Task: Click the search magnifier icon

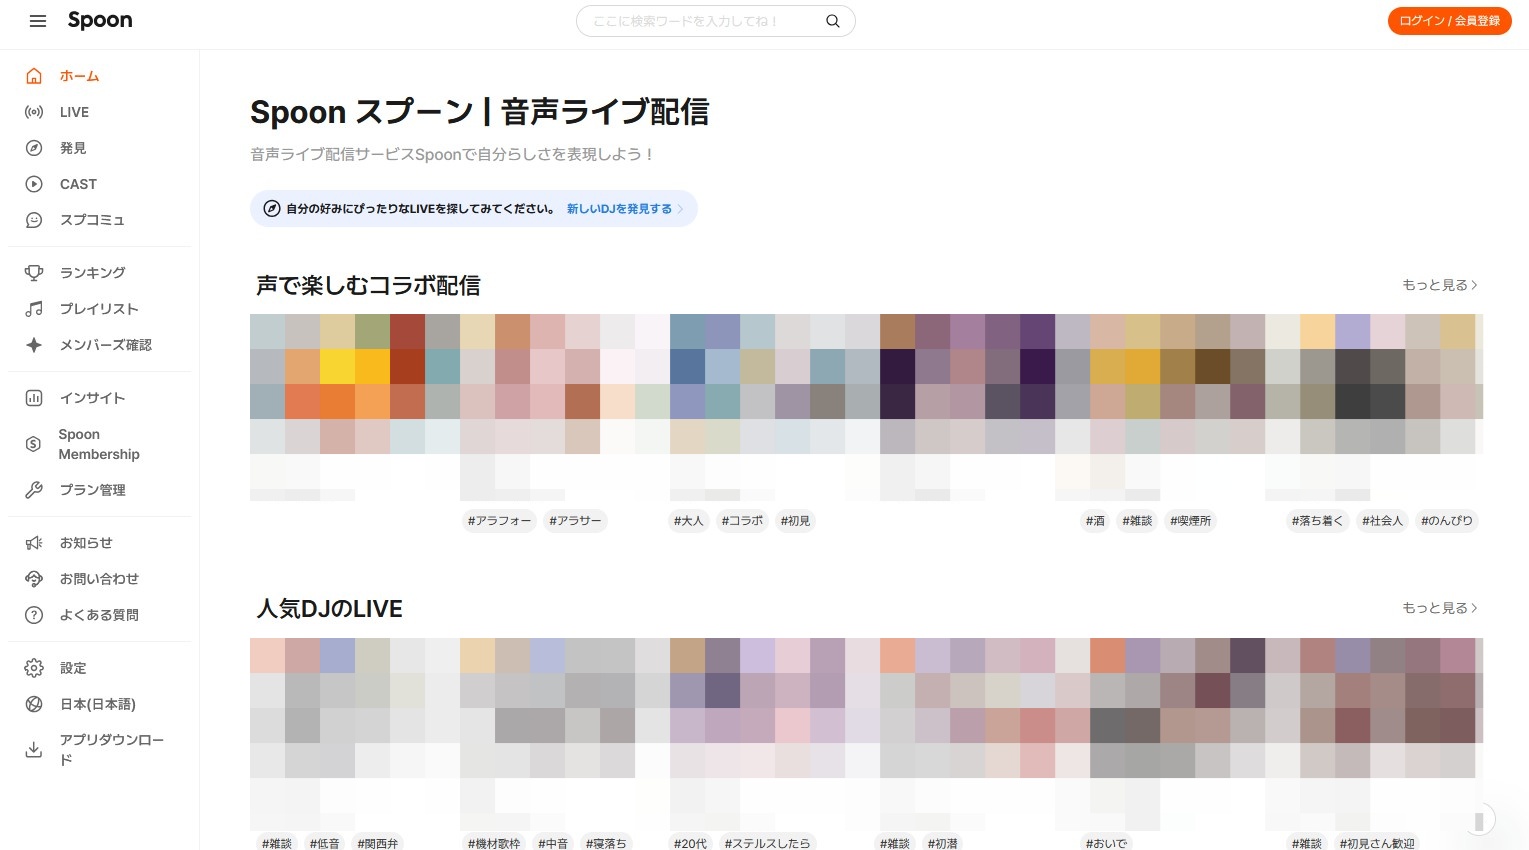Action: point(832,21)
